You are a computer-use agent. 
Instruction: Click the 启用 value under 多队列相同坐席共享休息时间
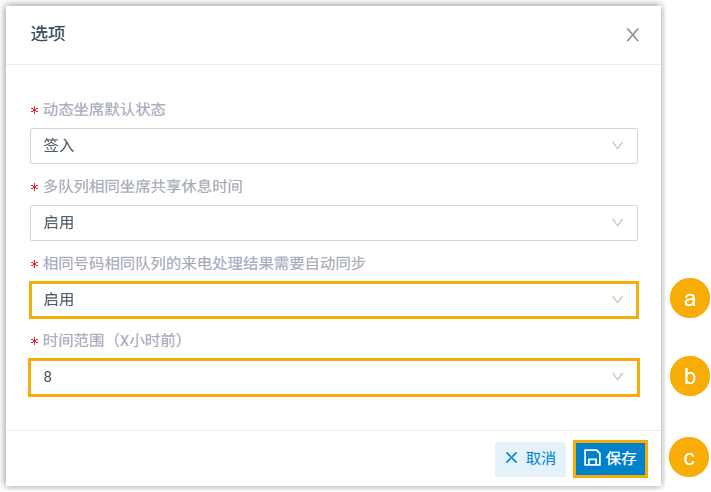(x=59, y=222)
